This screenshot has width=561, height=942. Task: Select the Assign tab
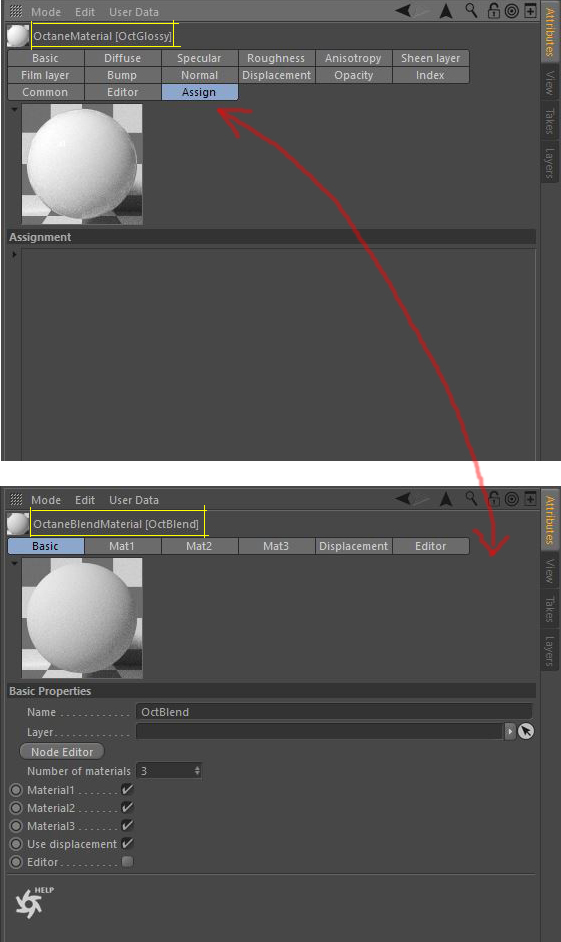coord(199,92)
